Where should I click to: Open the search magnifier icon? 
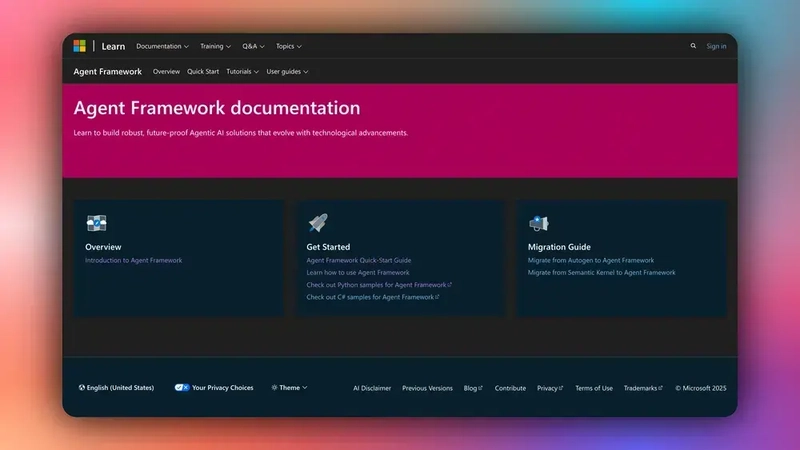(693, 46)
